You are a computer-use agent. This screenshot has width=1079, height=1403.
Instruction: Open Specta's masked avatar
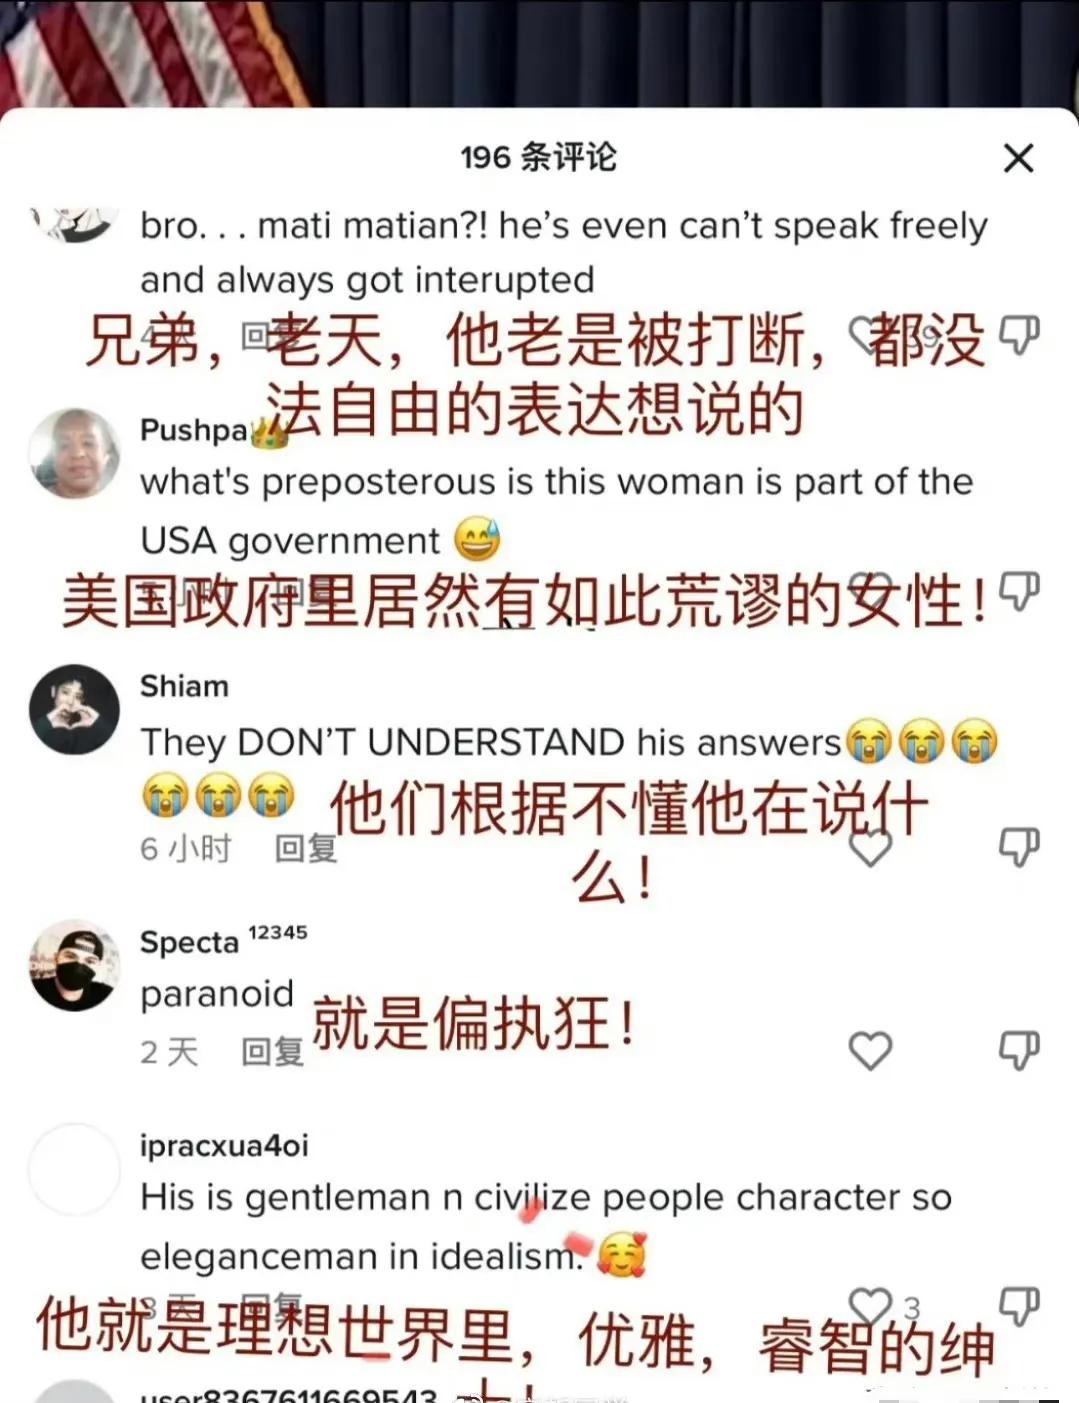click(x=75, y=965)
